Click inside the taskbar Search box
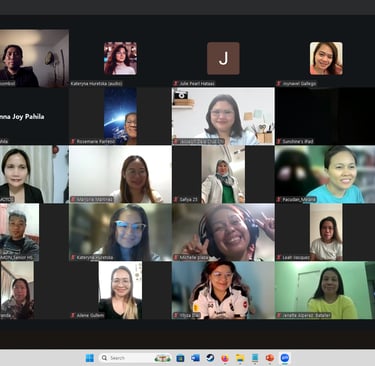This screenshot has height=366, width=375. pyautogui.click(x=135, y=358)
